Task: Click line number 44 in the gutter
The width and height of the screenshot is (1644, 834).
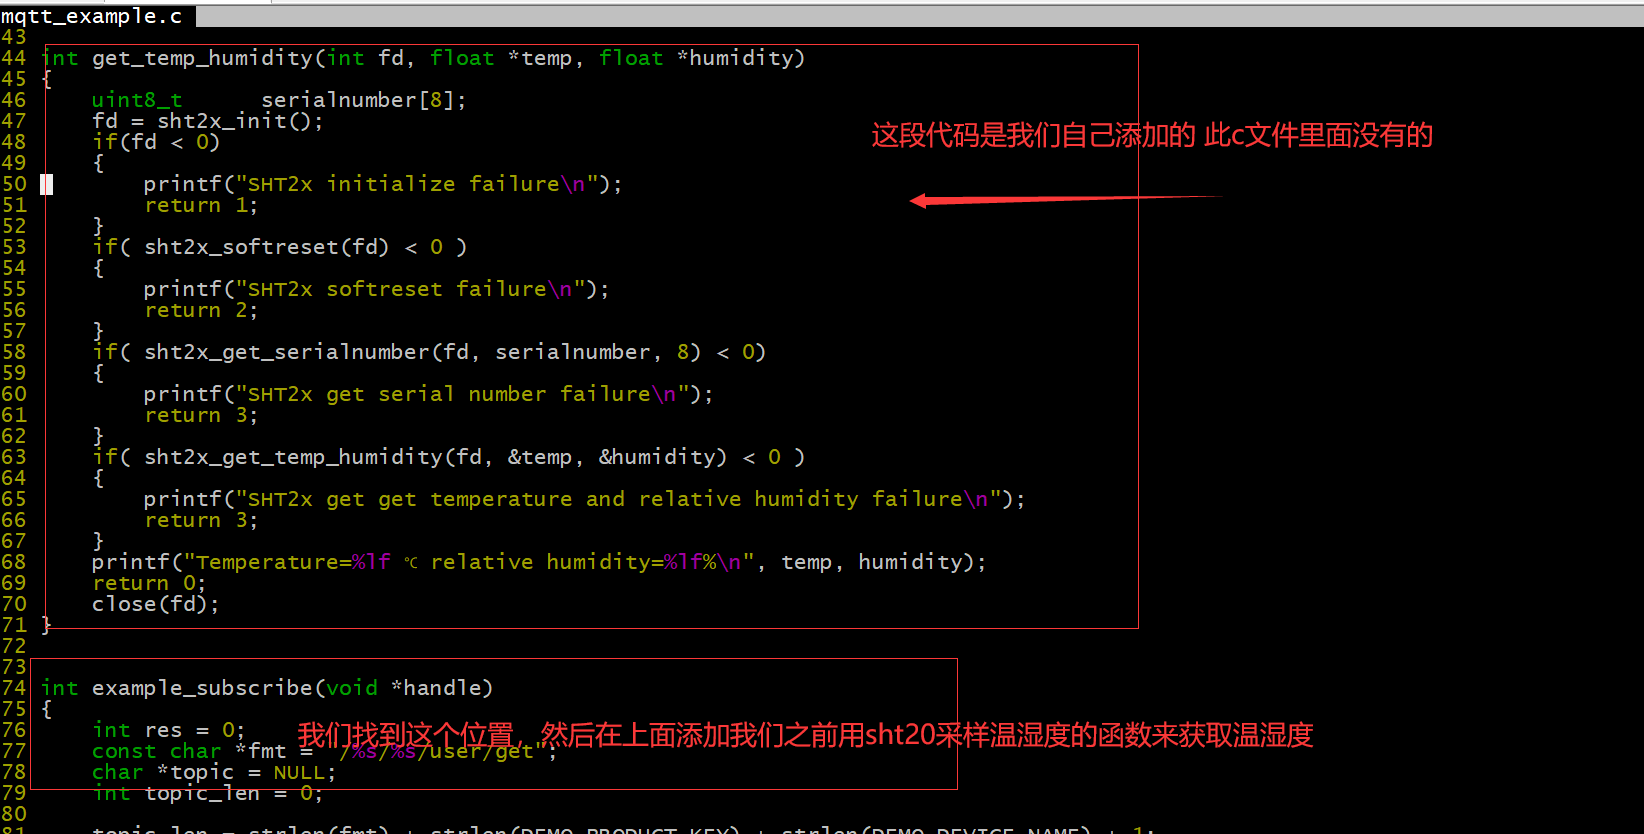Action: (14, 58)
